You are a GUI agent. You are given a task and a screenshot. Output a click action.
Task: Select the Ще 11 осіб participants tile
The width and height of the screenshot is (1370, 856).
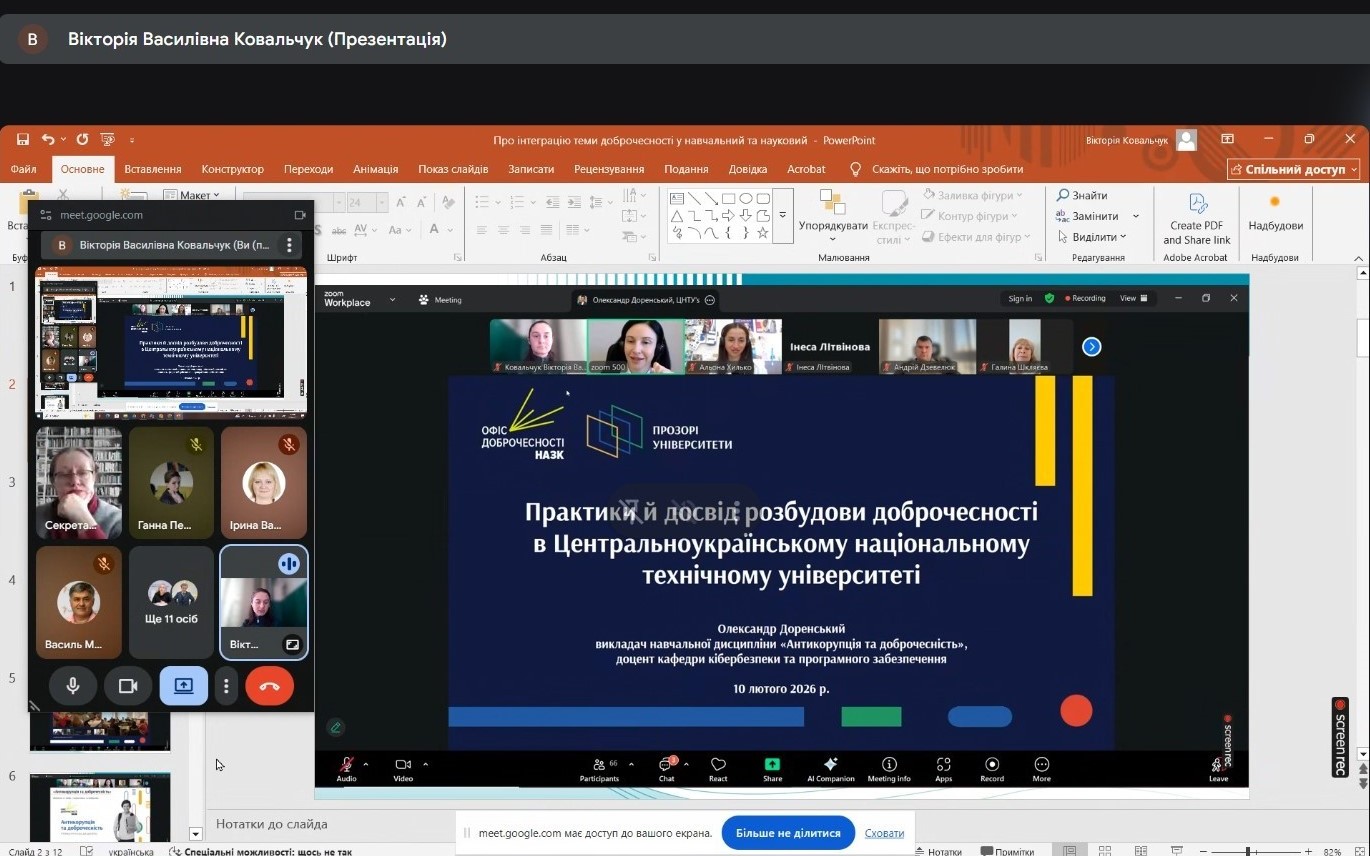(171, 602)
